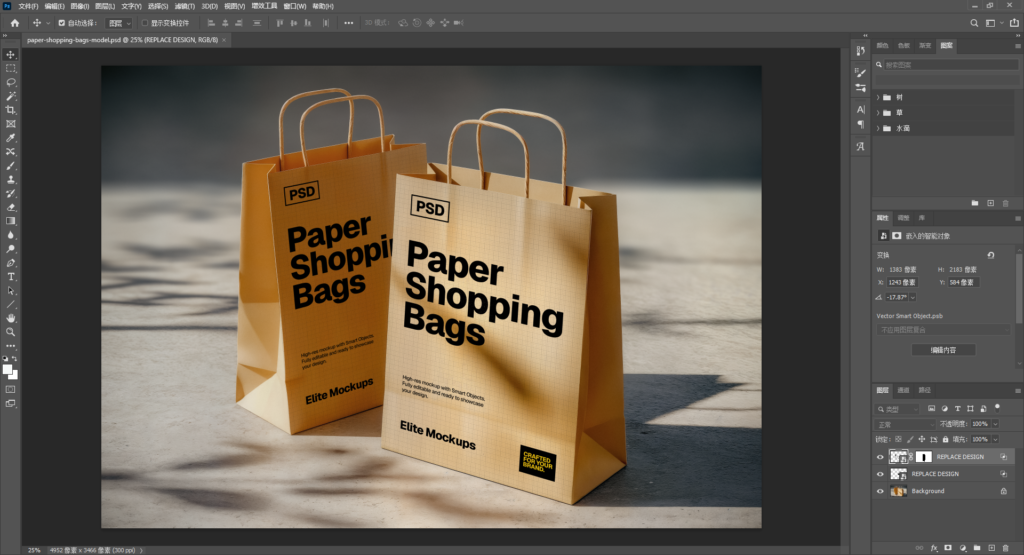This screenshot has height=555, width=1024.
Task: Reset the transform in the Properties panel
Action: point(991,255)
